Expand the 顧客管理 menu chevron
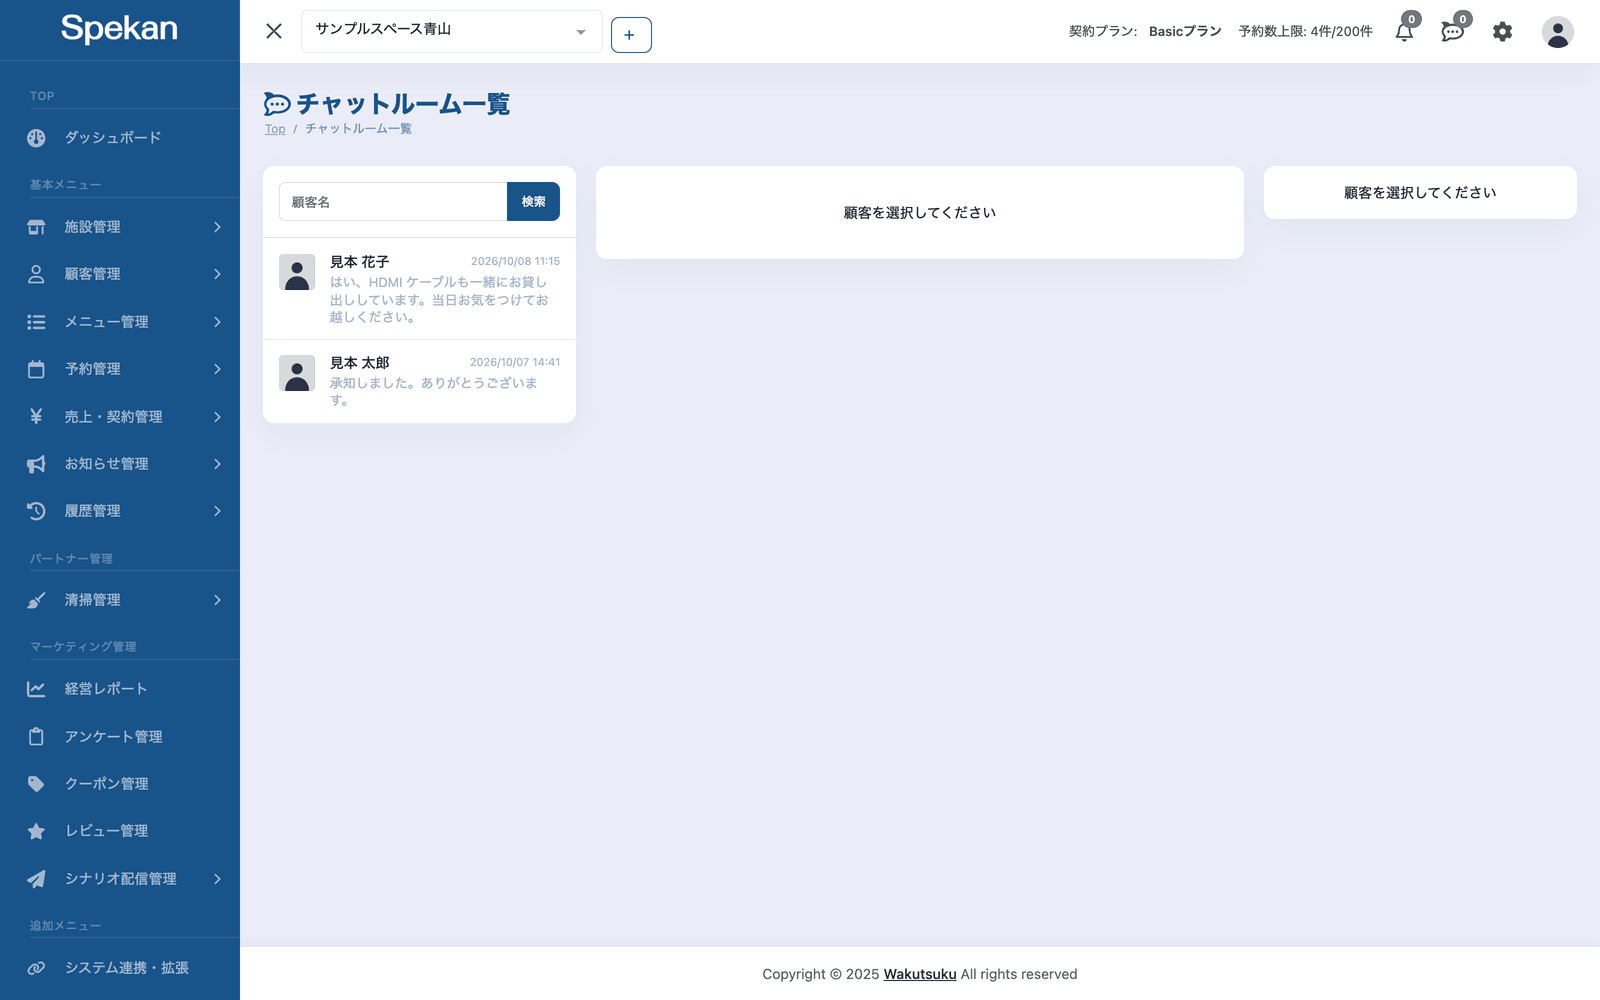 (217, 274)
